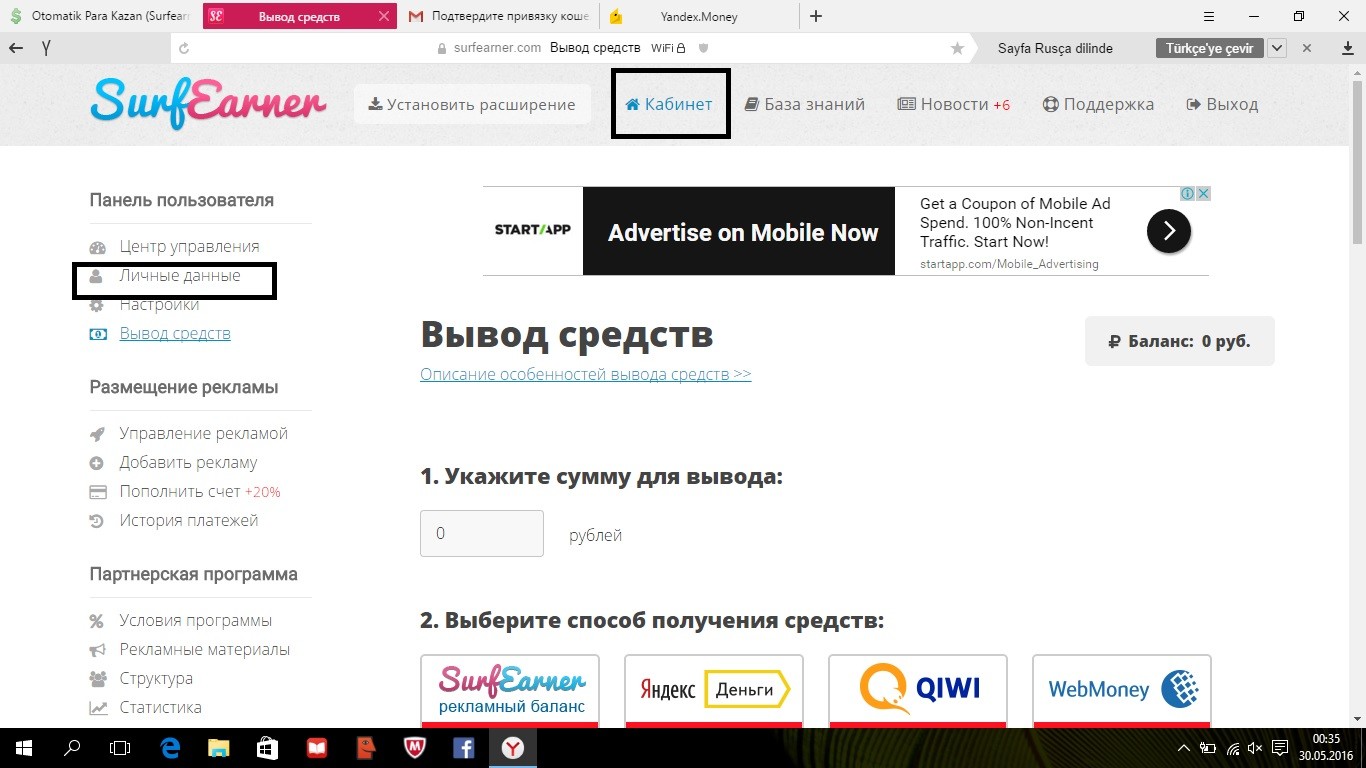Open McAfee icon on taskbar
The image size is (1366, 768).
click(415, 747)
